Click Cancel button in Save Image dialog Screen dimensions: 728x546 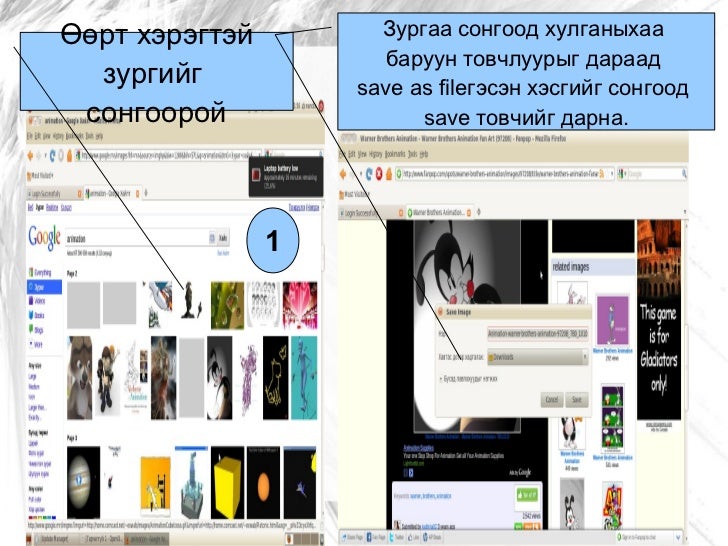coord(552,400)
